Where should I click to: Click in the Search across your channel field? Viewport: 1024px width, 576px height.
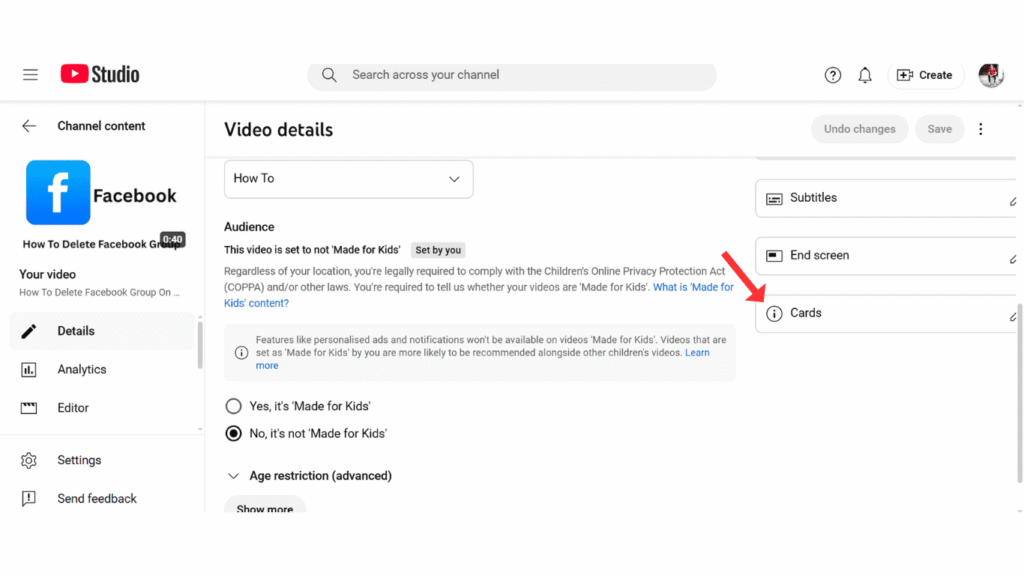point(512,75)
